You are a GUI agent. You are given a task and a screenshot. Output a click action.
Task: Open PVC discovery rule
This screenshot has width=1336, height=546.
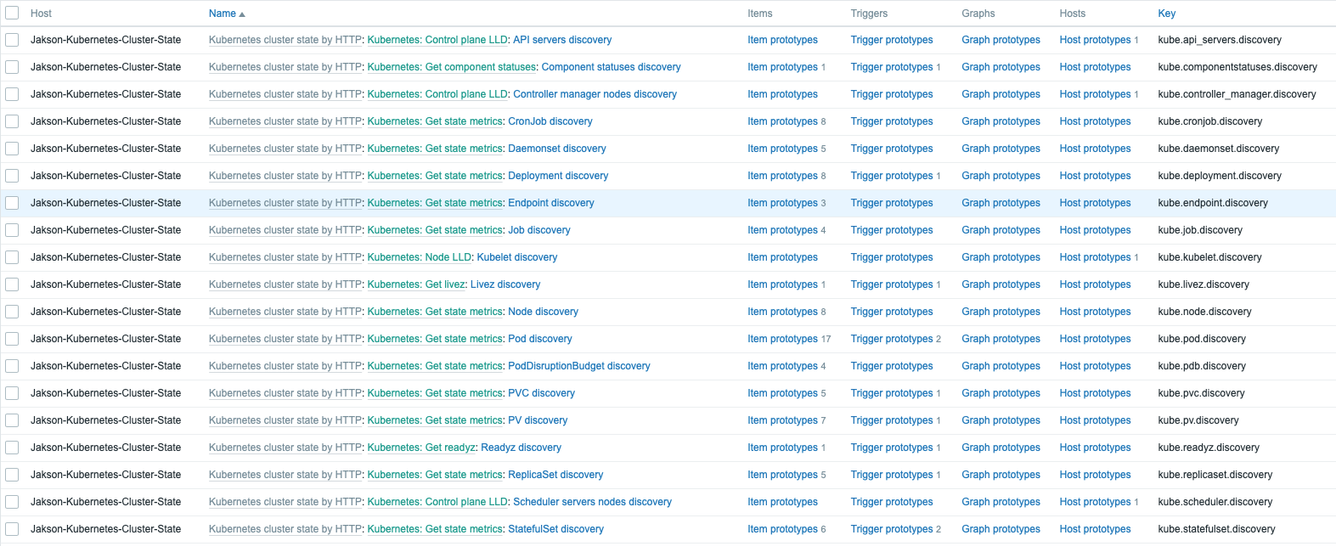pos(541,393)
